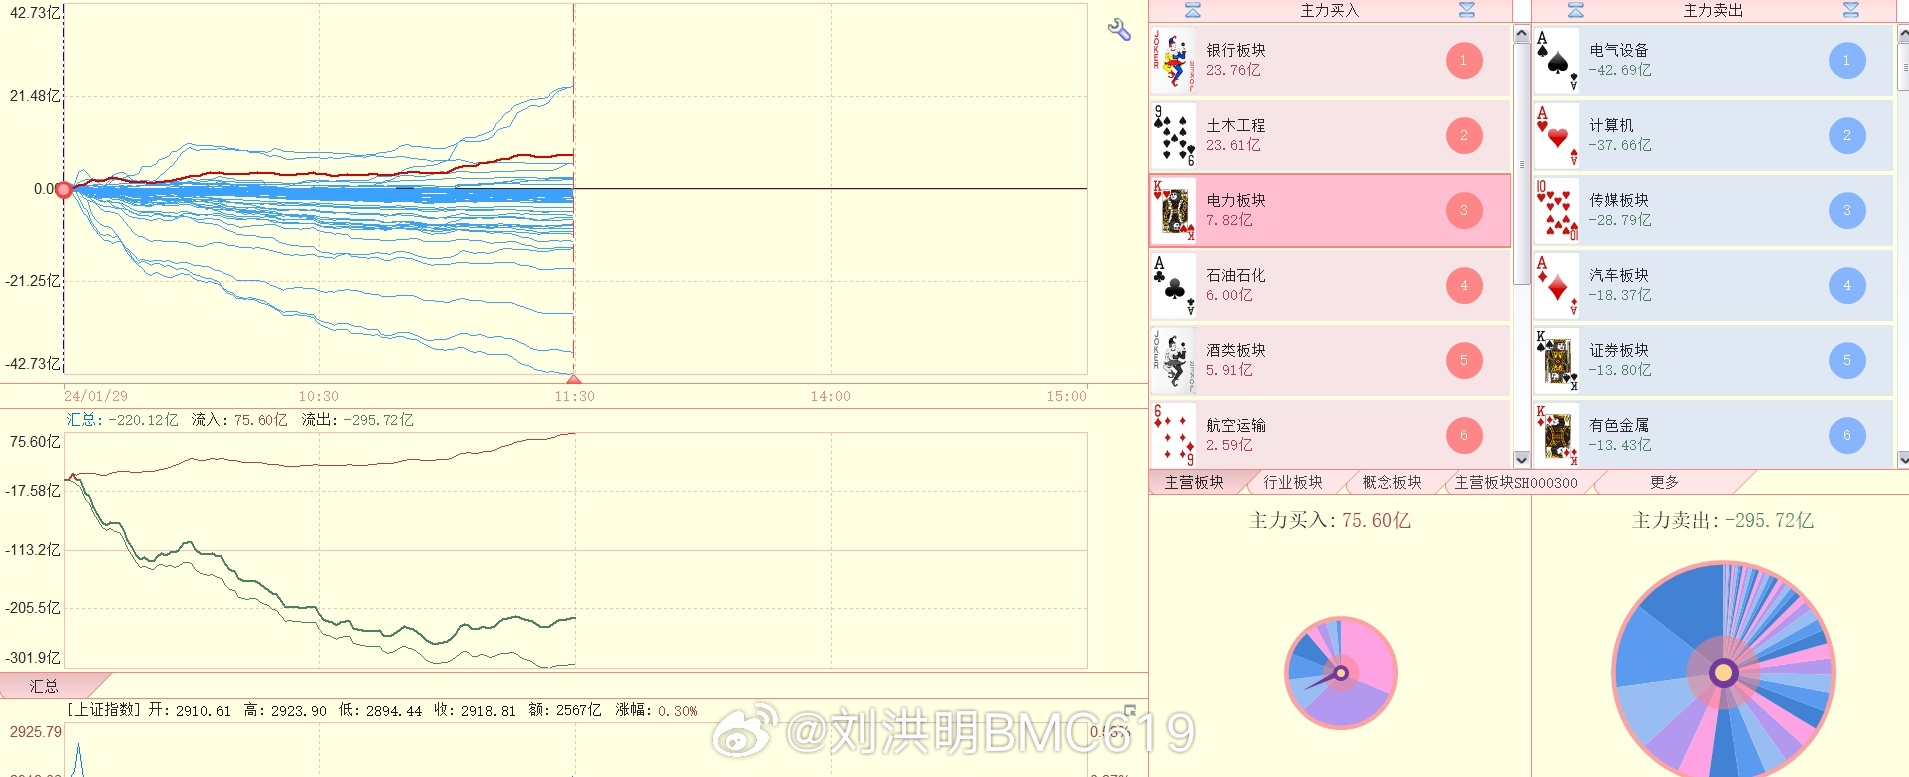This screenshot has height=777, width=1909.
Task: Click ace of spades card for 电气设备
Action: (x=1557, y=61)
